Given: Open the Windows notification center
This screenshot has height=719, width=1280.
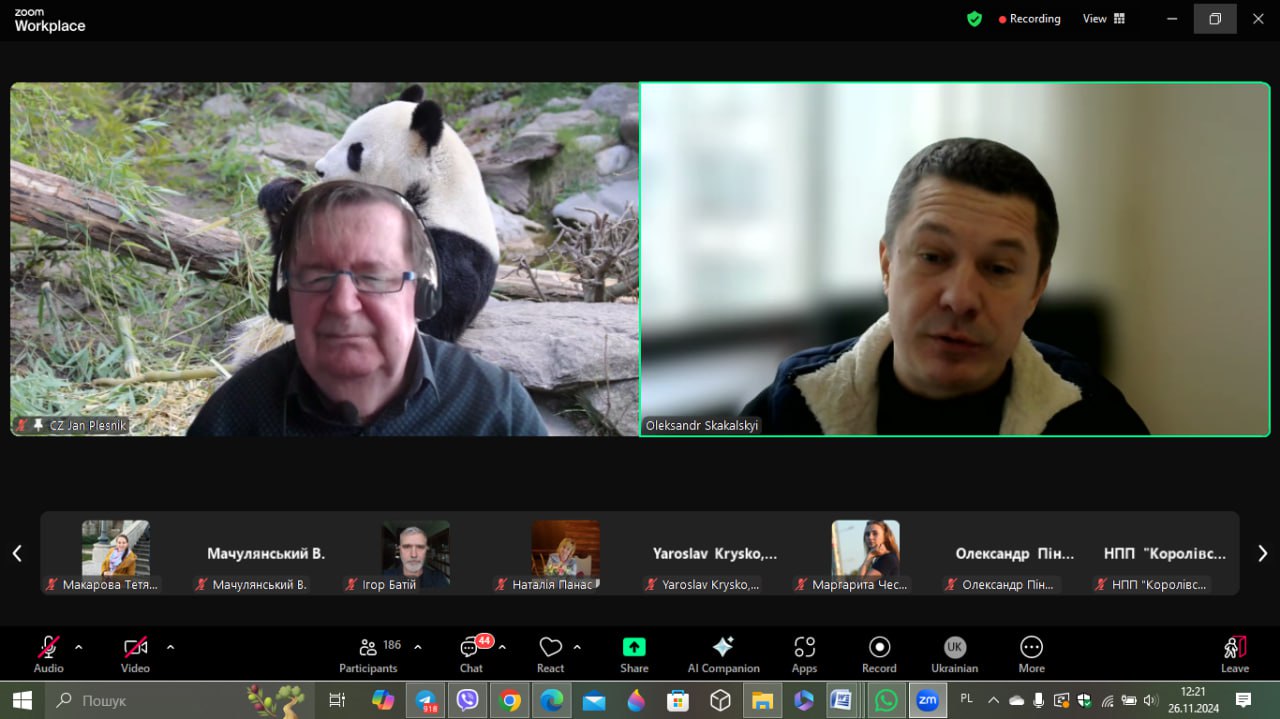Looking at the screenshot, I should coord(1243,700).
